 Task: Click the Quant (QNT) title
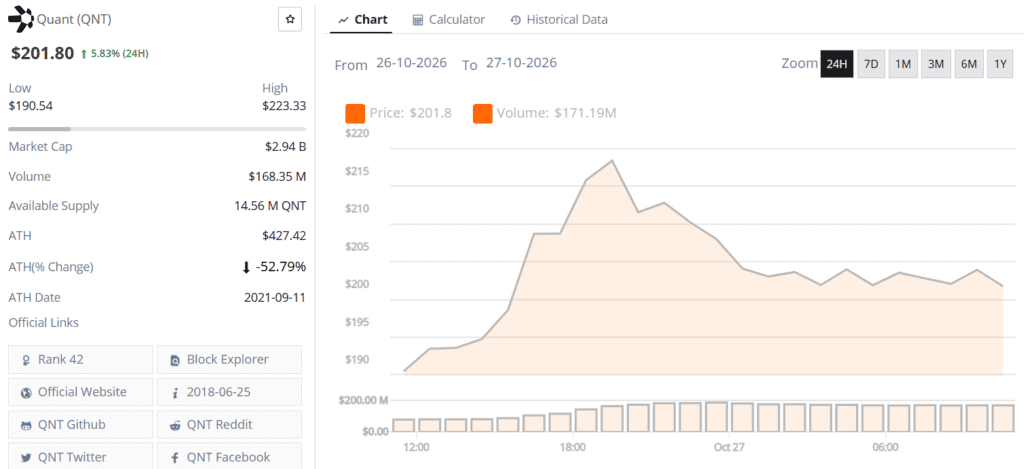pos(74,20)
